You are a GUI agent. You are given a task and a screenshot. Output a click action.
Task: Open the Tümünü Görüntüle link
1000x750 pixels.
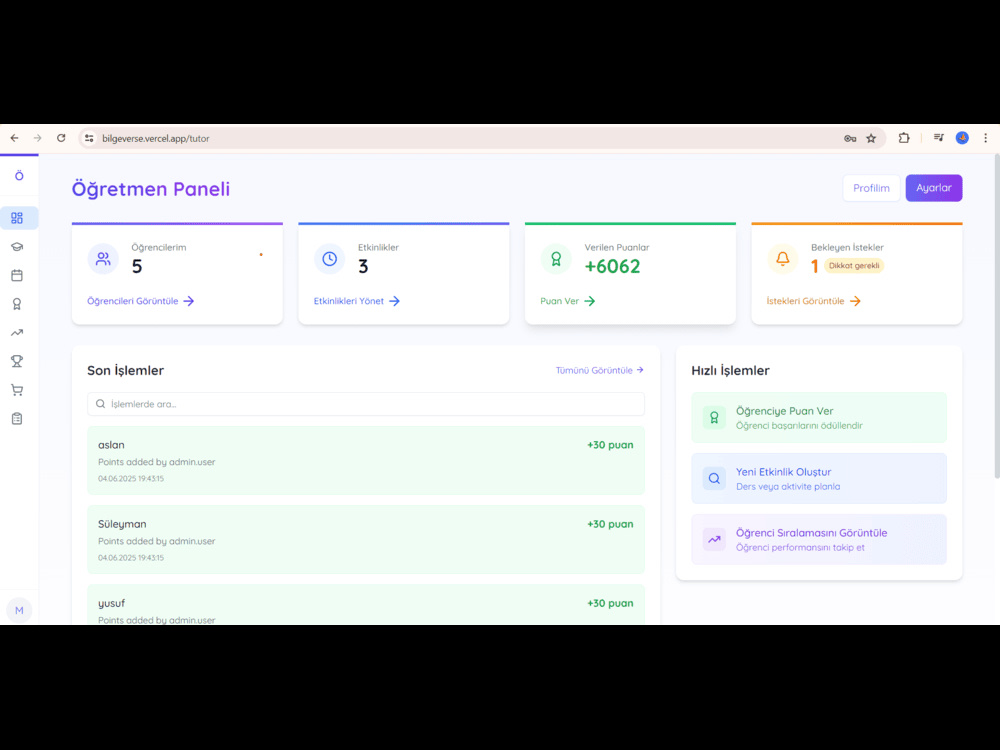point(599,370)
